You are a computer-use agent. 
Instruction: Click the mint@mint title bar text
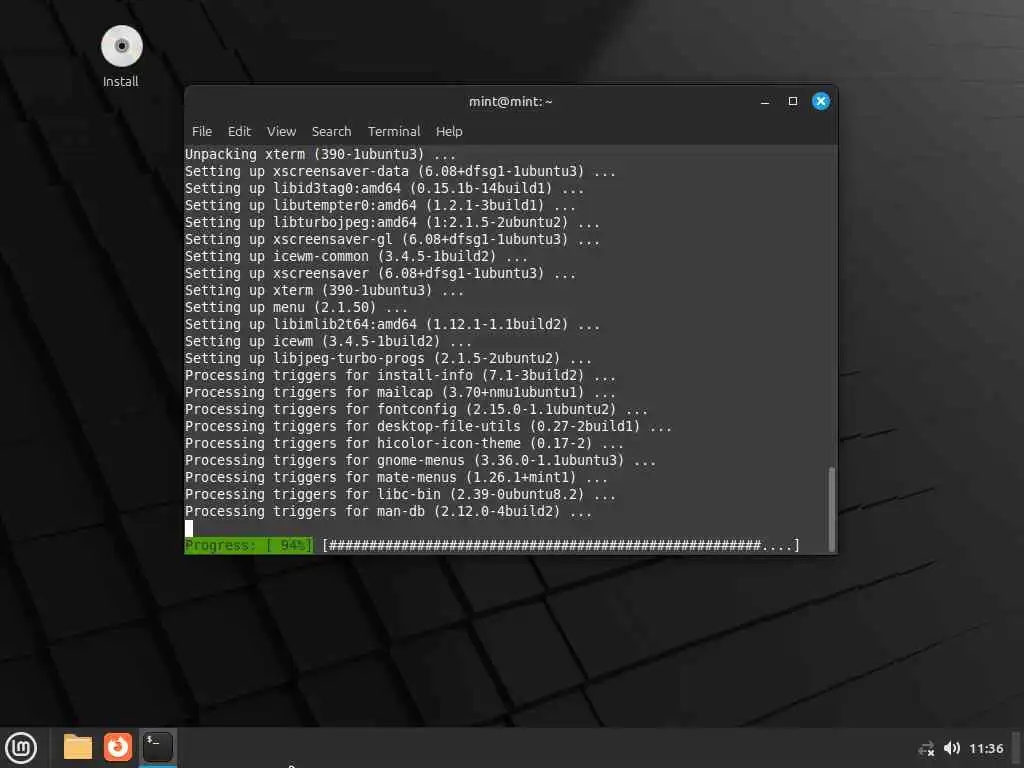click(511, 102)
